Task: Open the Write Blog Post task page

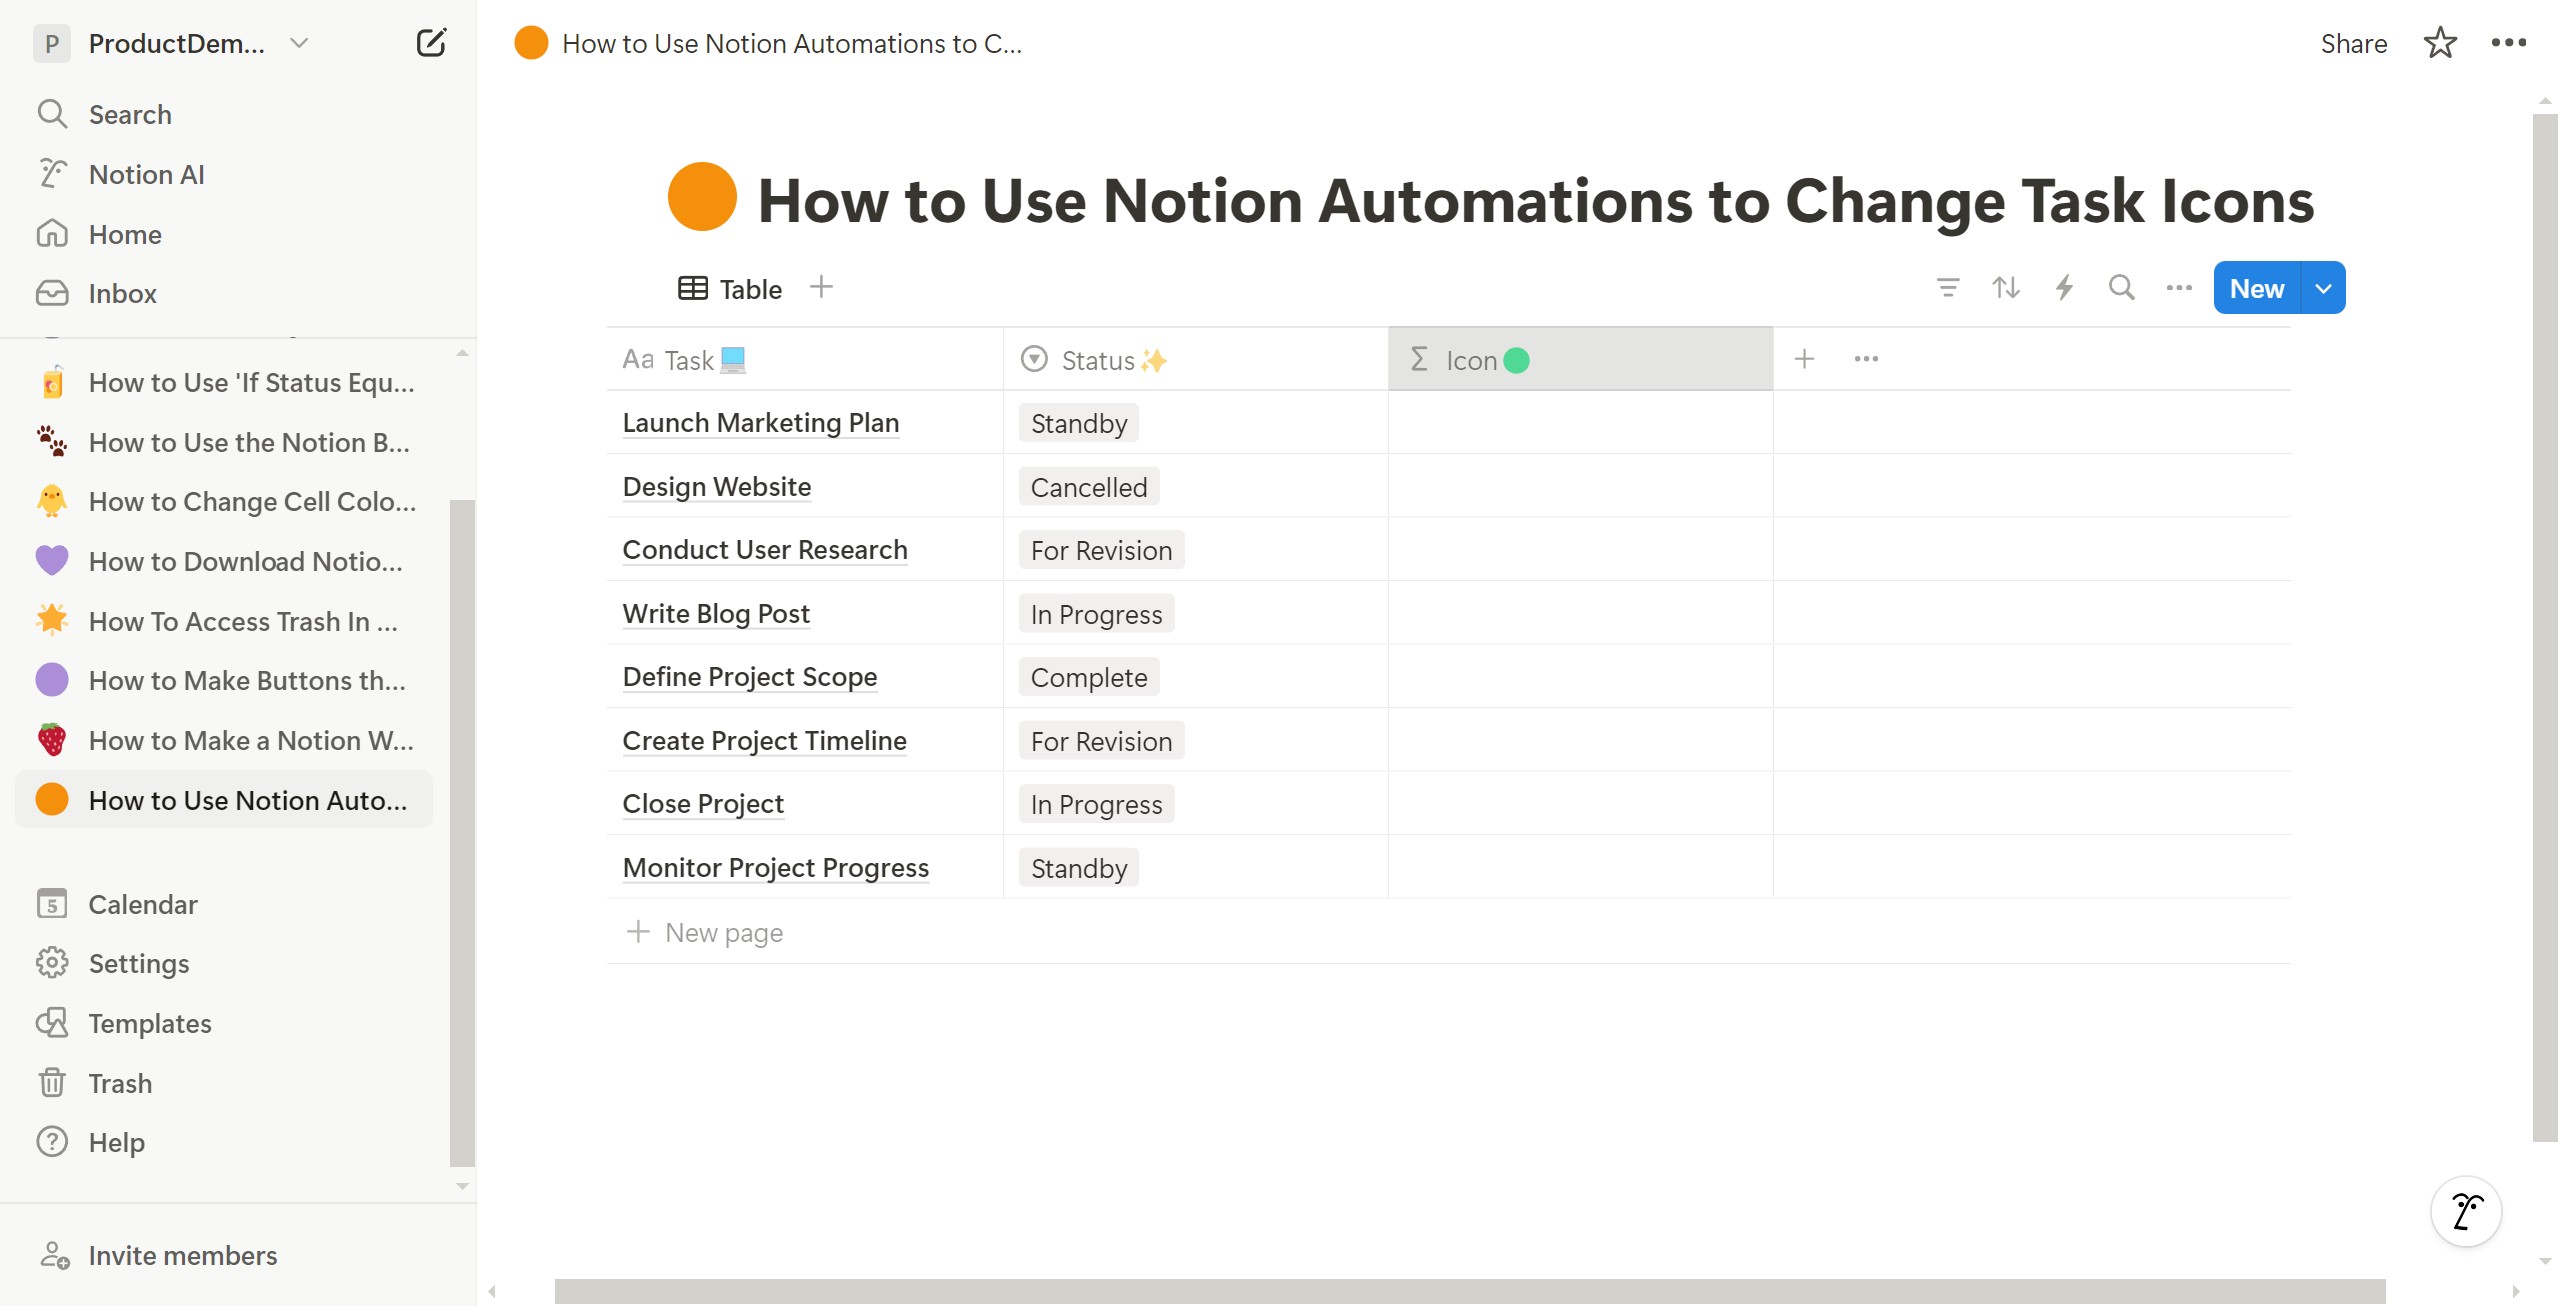Action: [716, 613]
